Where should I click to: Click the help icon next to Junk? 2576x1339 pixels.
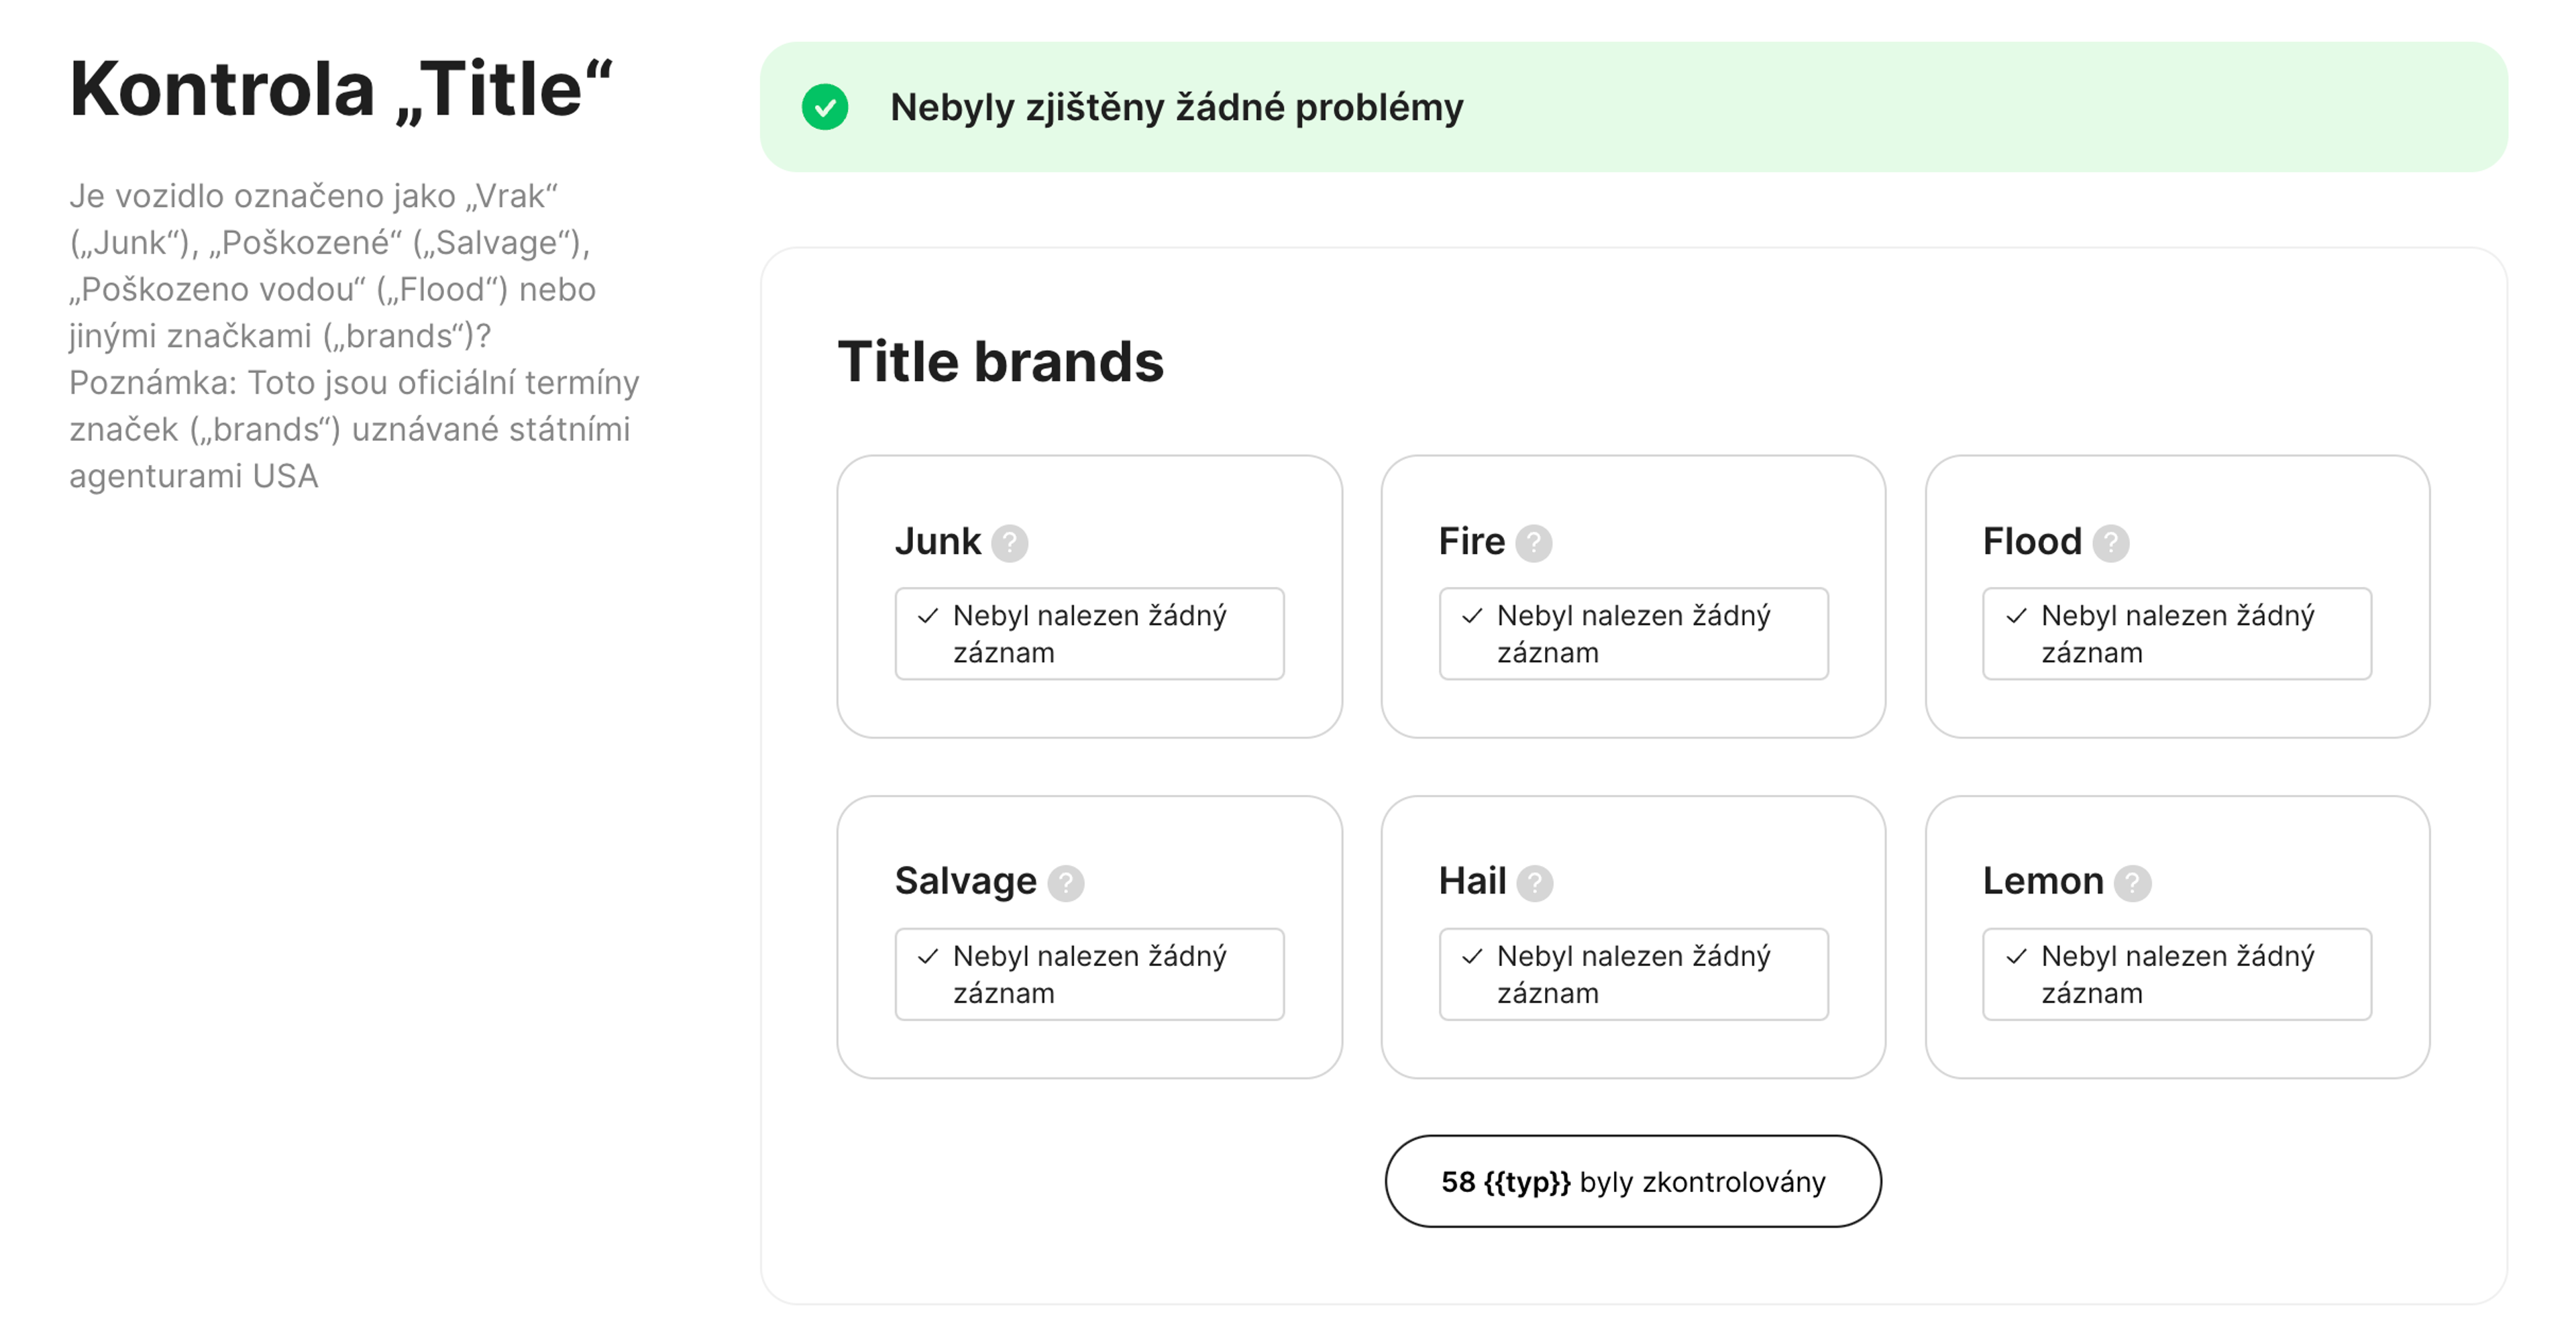1009,543
